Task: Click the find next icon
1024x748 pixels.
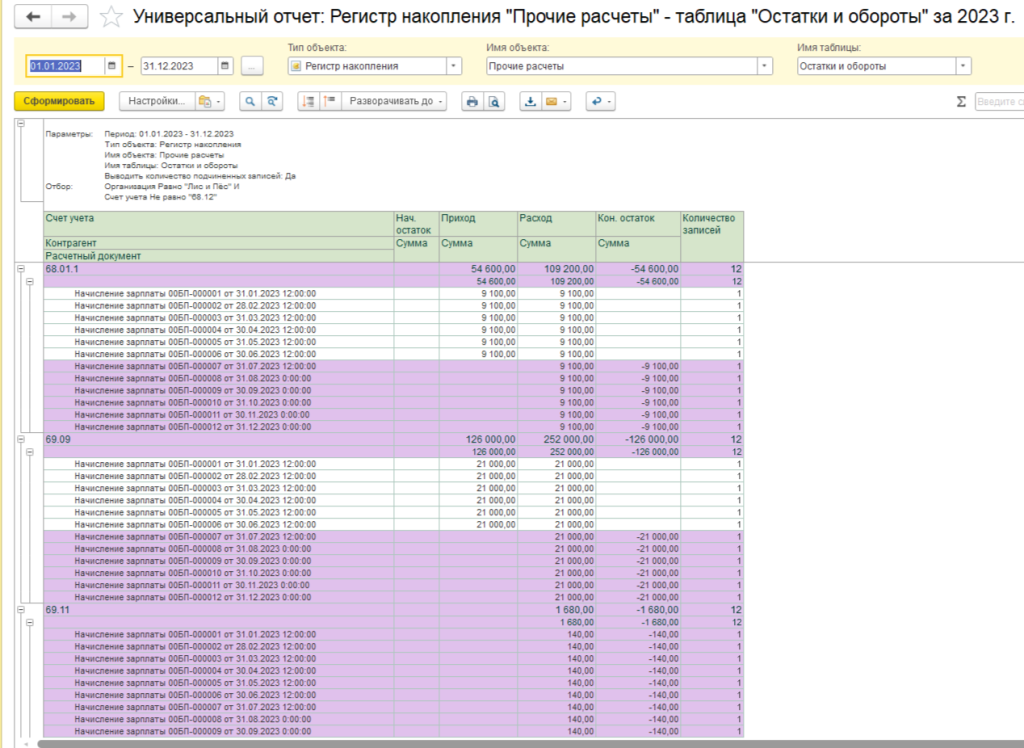Action: [x=272, y=101]
